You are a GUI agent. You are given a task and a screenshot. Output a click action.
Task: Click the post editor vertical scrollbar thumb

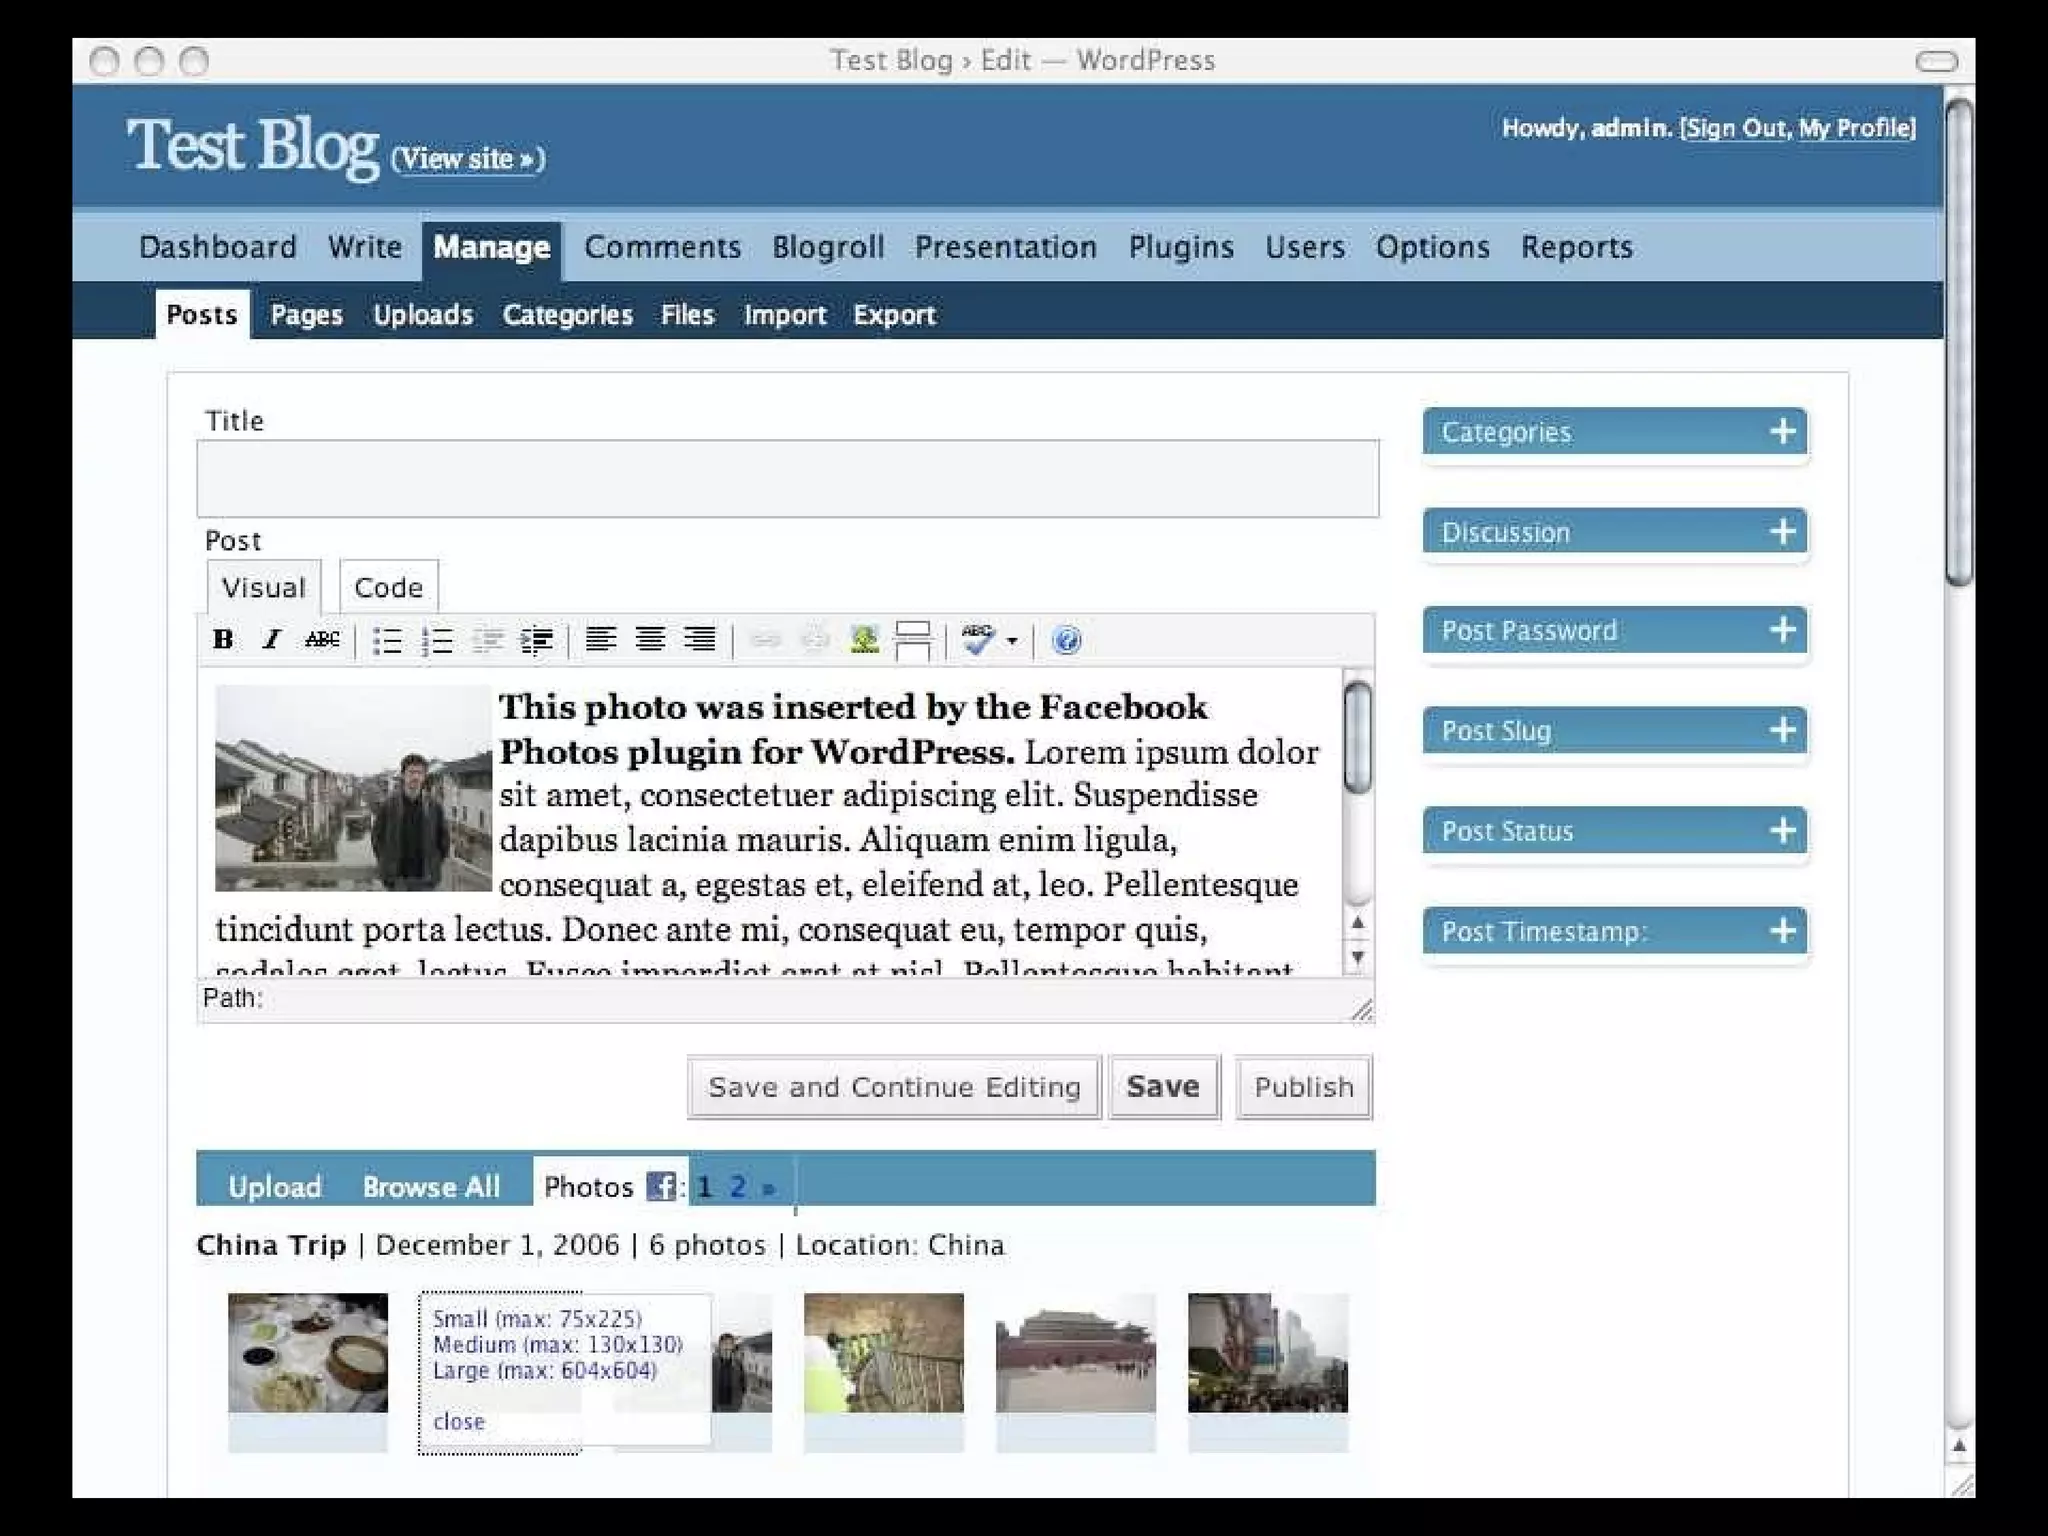(1357, 738)
